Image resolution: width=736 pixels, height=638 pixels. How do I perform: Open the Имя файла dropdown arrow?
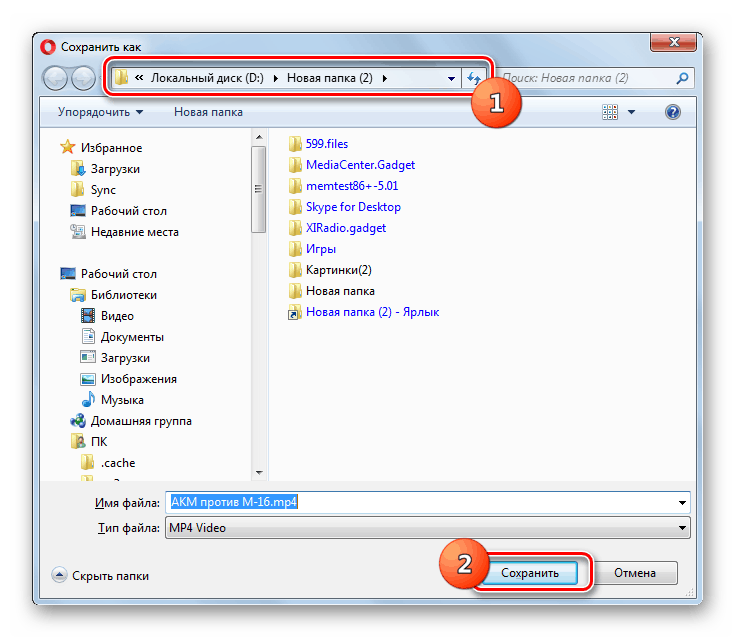point(682,502)
